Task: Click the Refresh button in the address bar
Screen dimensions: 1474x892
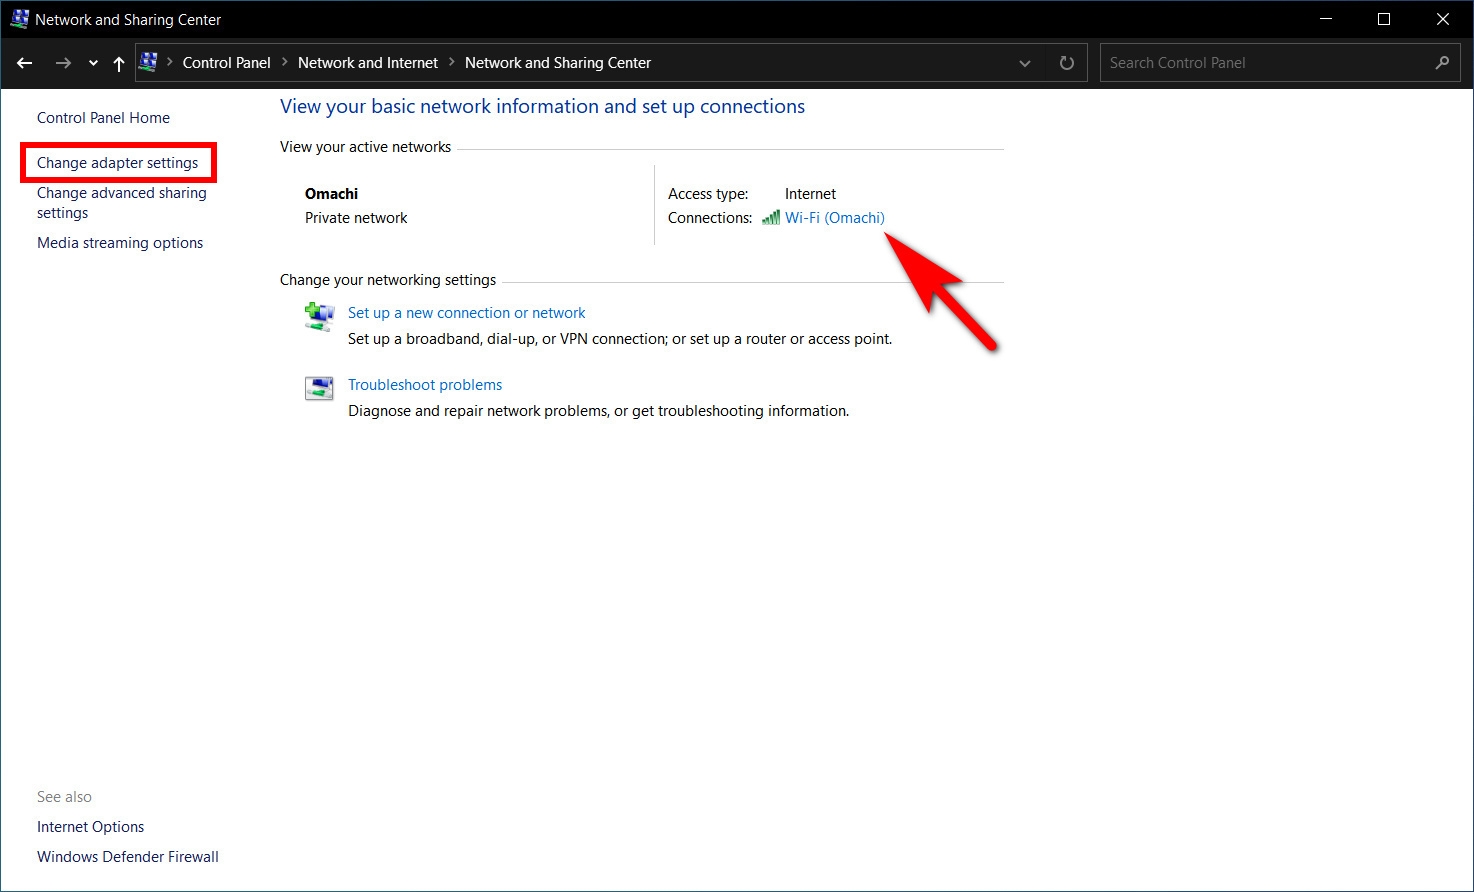Action: pyautogui.click(x=1067, y=63)
